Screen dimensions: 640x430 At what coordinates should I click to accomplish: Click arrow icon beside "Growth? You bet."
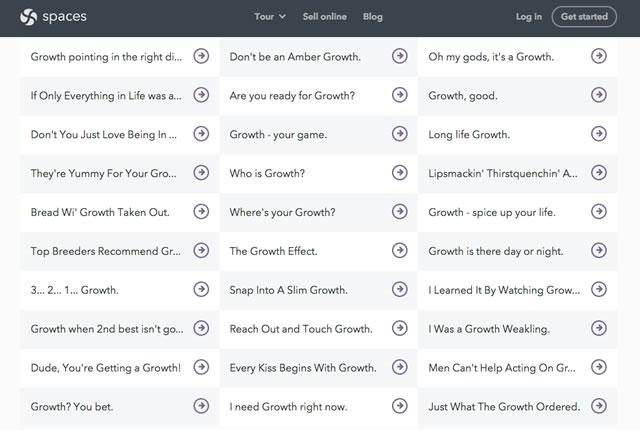[201, 406]
